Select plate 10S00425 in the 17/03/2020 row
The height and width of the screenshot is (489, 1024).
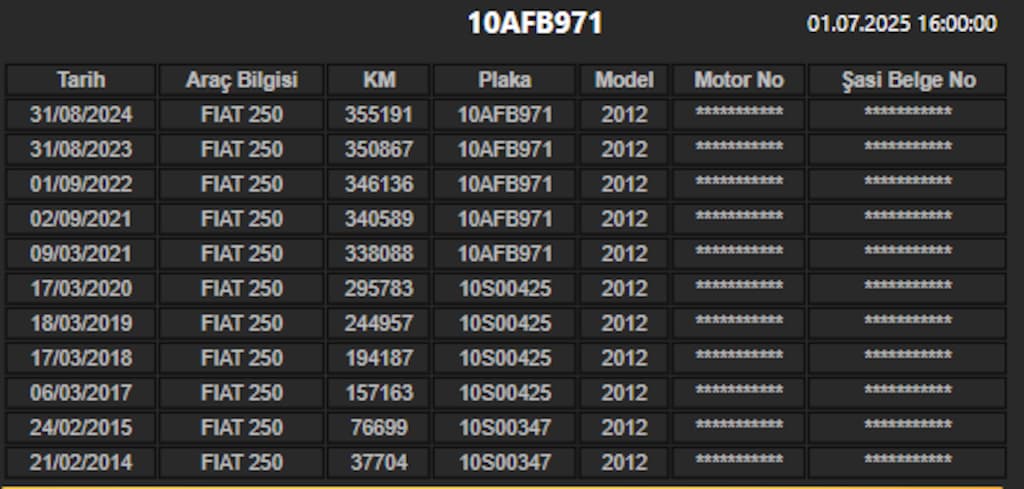pos(505,288)
